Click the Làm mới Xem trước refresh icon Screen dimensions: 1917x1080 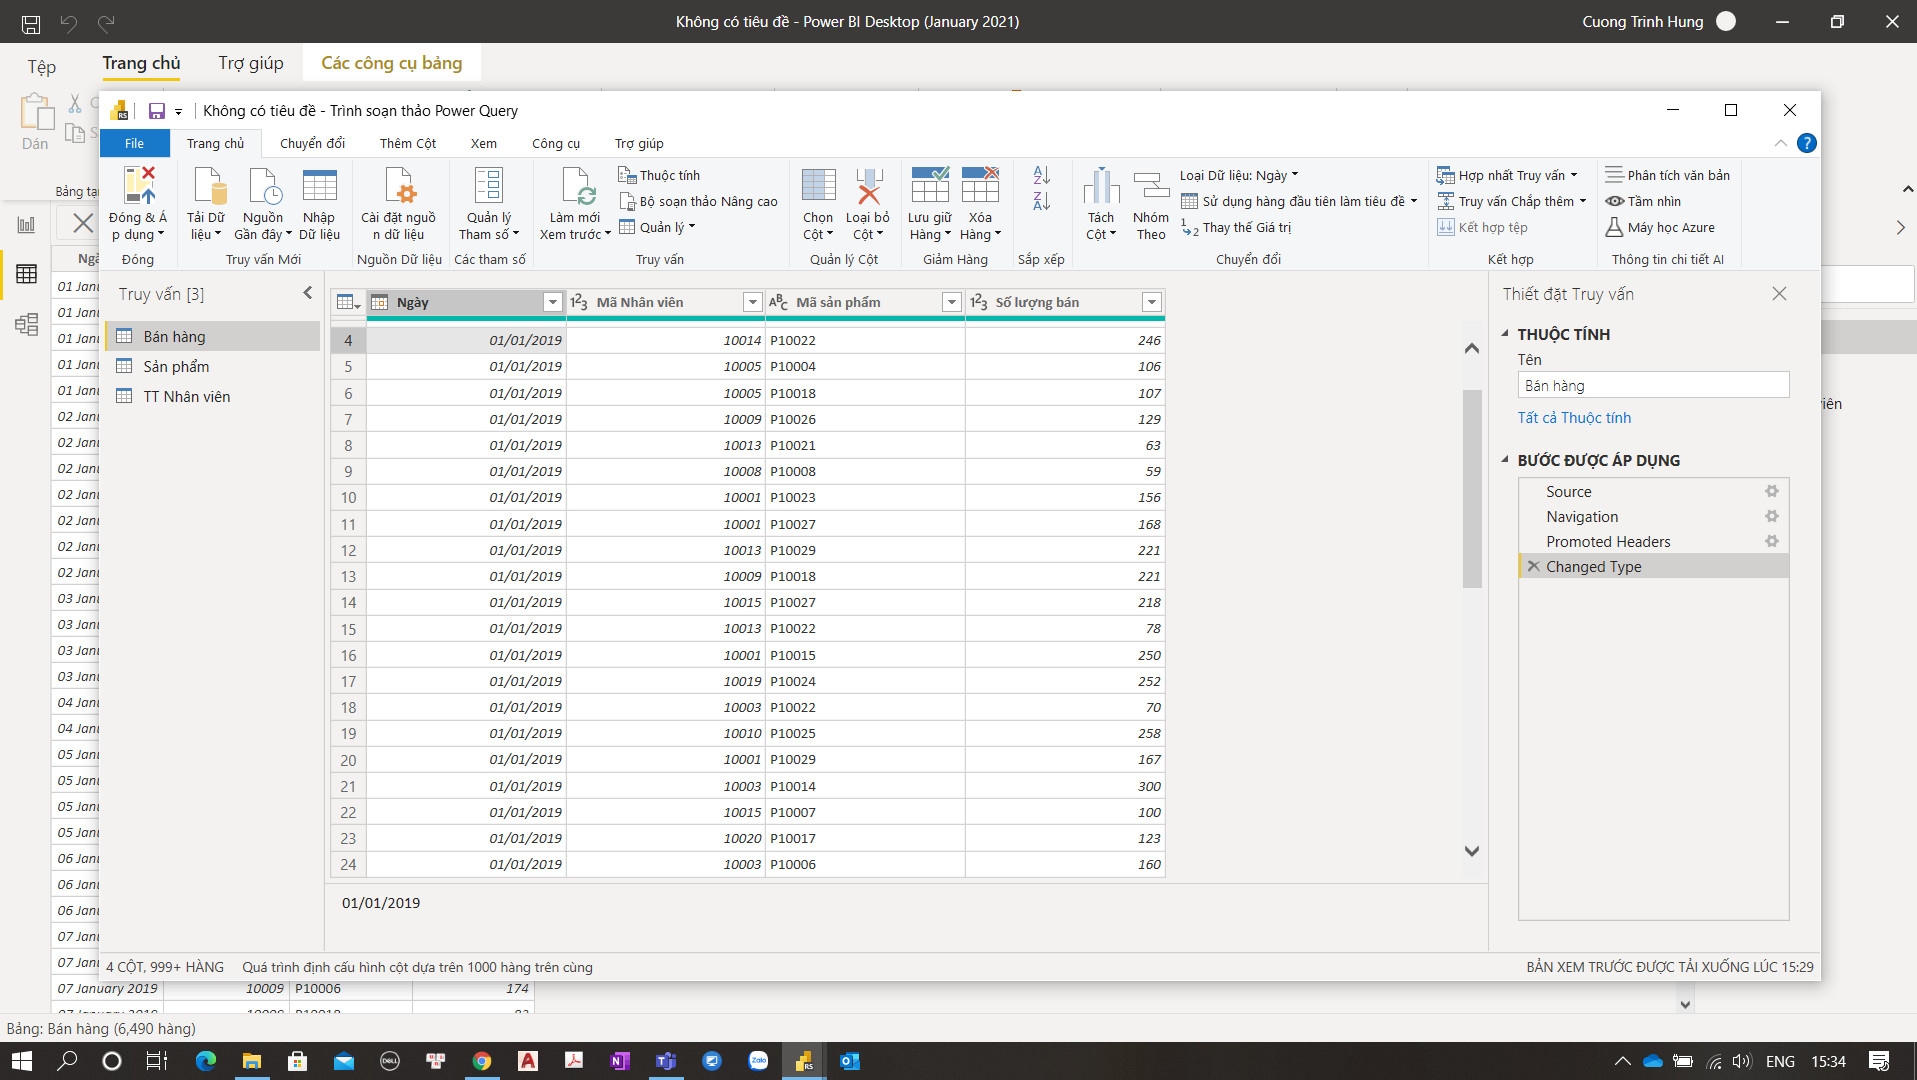point(576,187)
